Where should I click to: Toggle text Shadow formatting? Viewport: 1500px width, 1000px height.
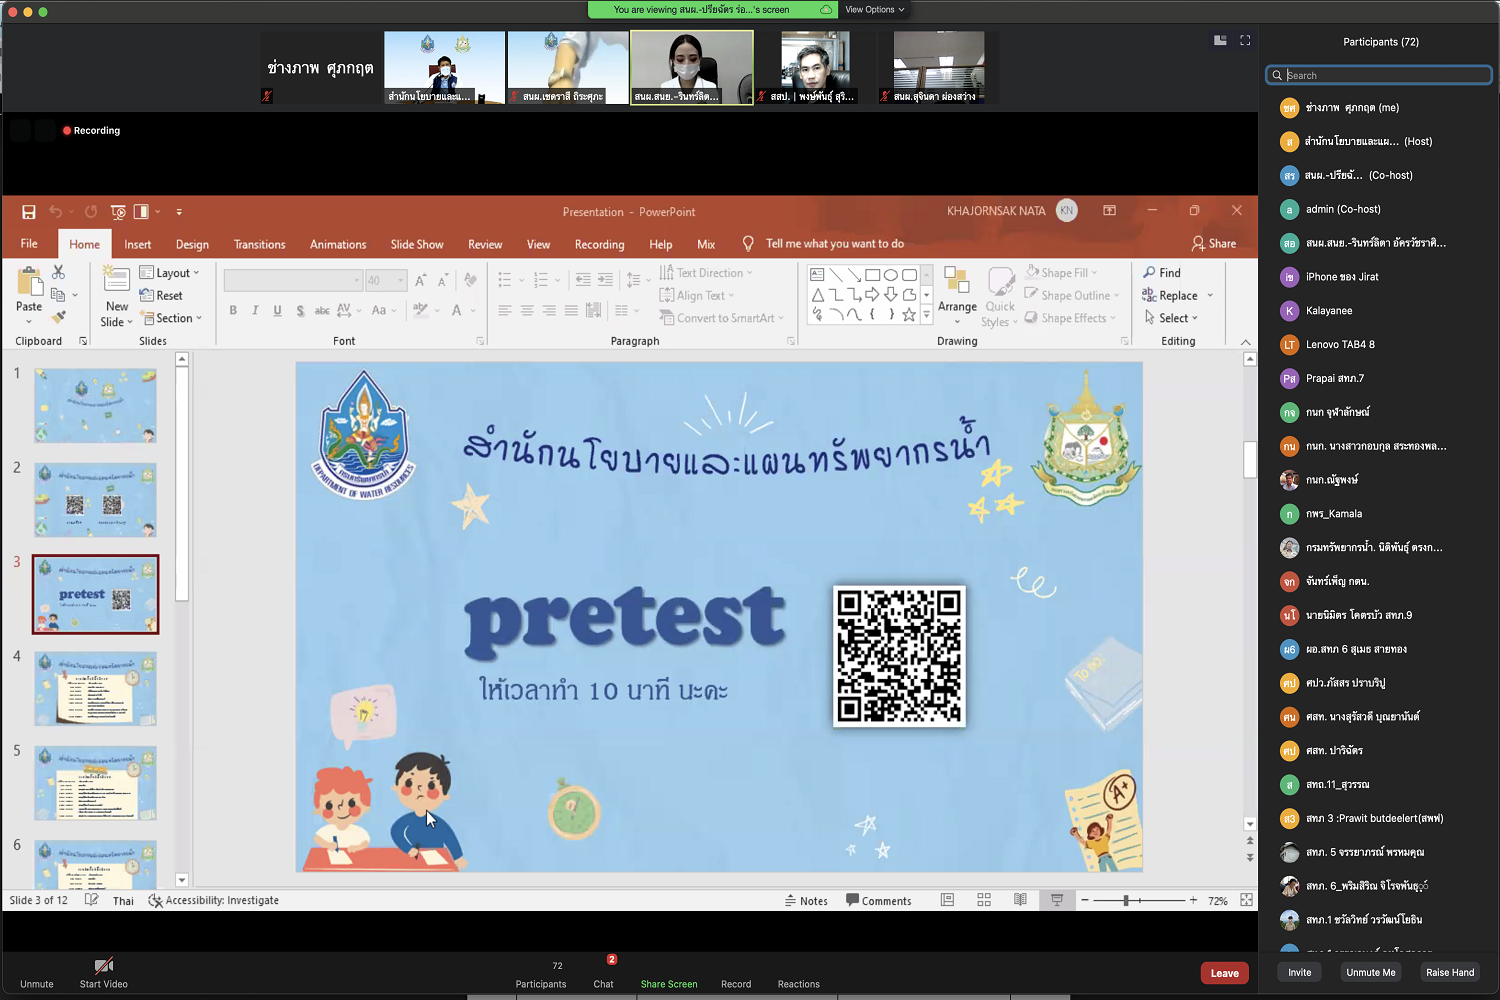click(300, 311)
